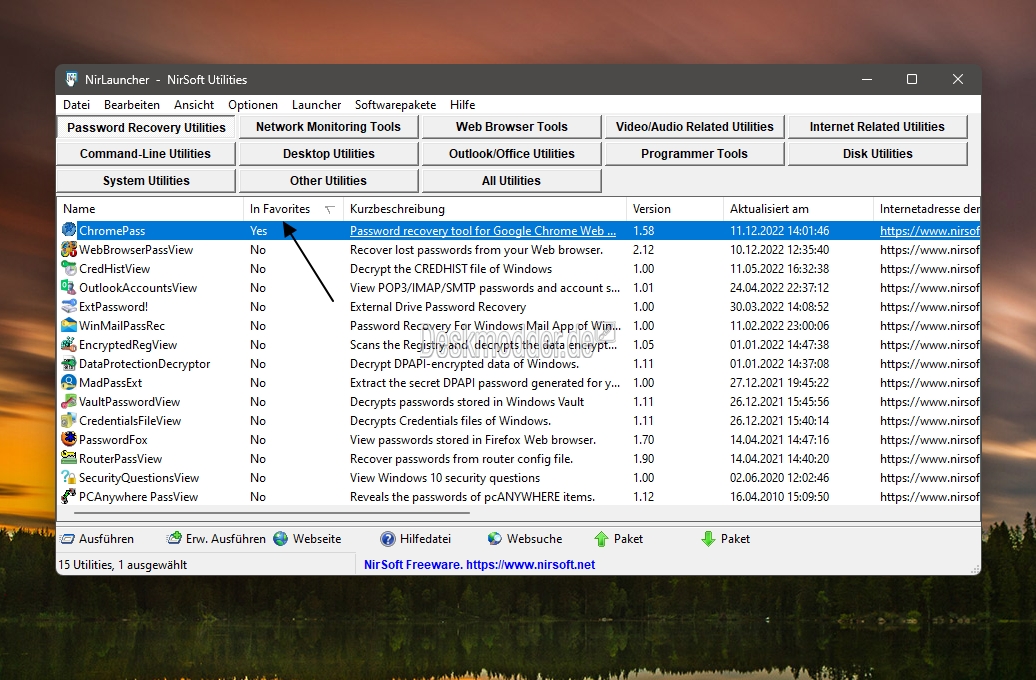The image size is (1036, 680).
Task: Click the VaultPasswordView row icon
Action: (x=69, y=401)
